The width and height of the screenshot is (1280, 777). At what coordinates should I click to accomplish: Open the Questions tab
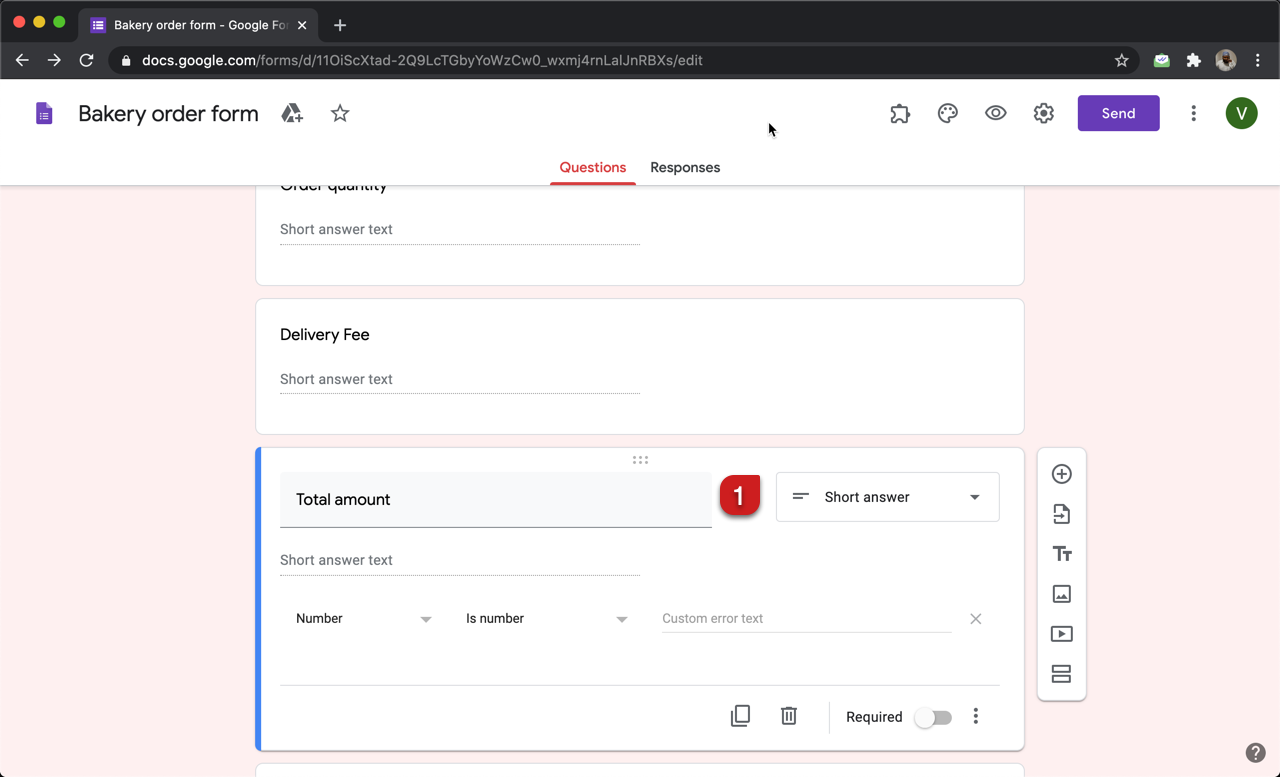[592, 167]
